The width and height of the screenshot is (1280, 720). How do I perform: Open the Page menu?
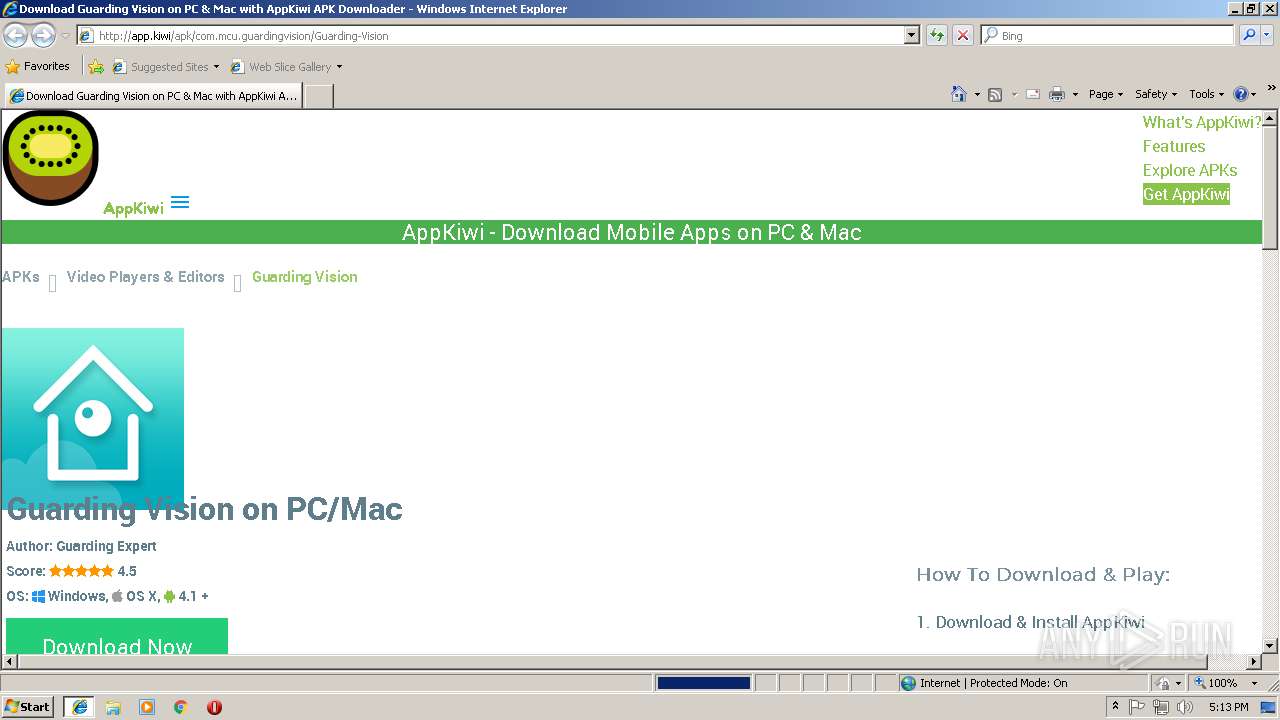point(1106,94)
